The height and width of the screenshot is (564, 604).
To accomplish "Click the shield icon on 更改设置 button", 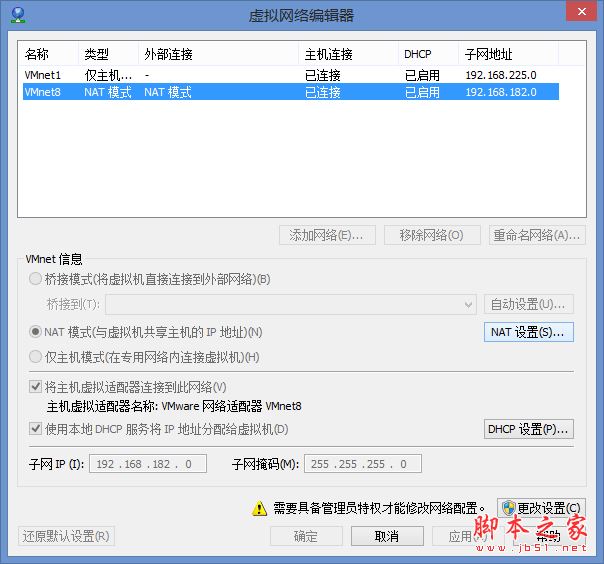I will click(x=509, y=508).
